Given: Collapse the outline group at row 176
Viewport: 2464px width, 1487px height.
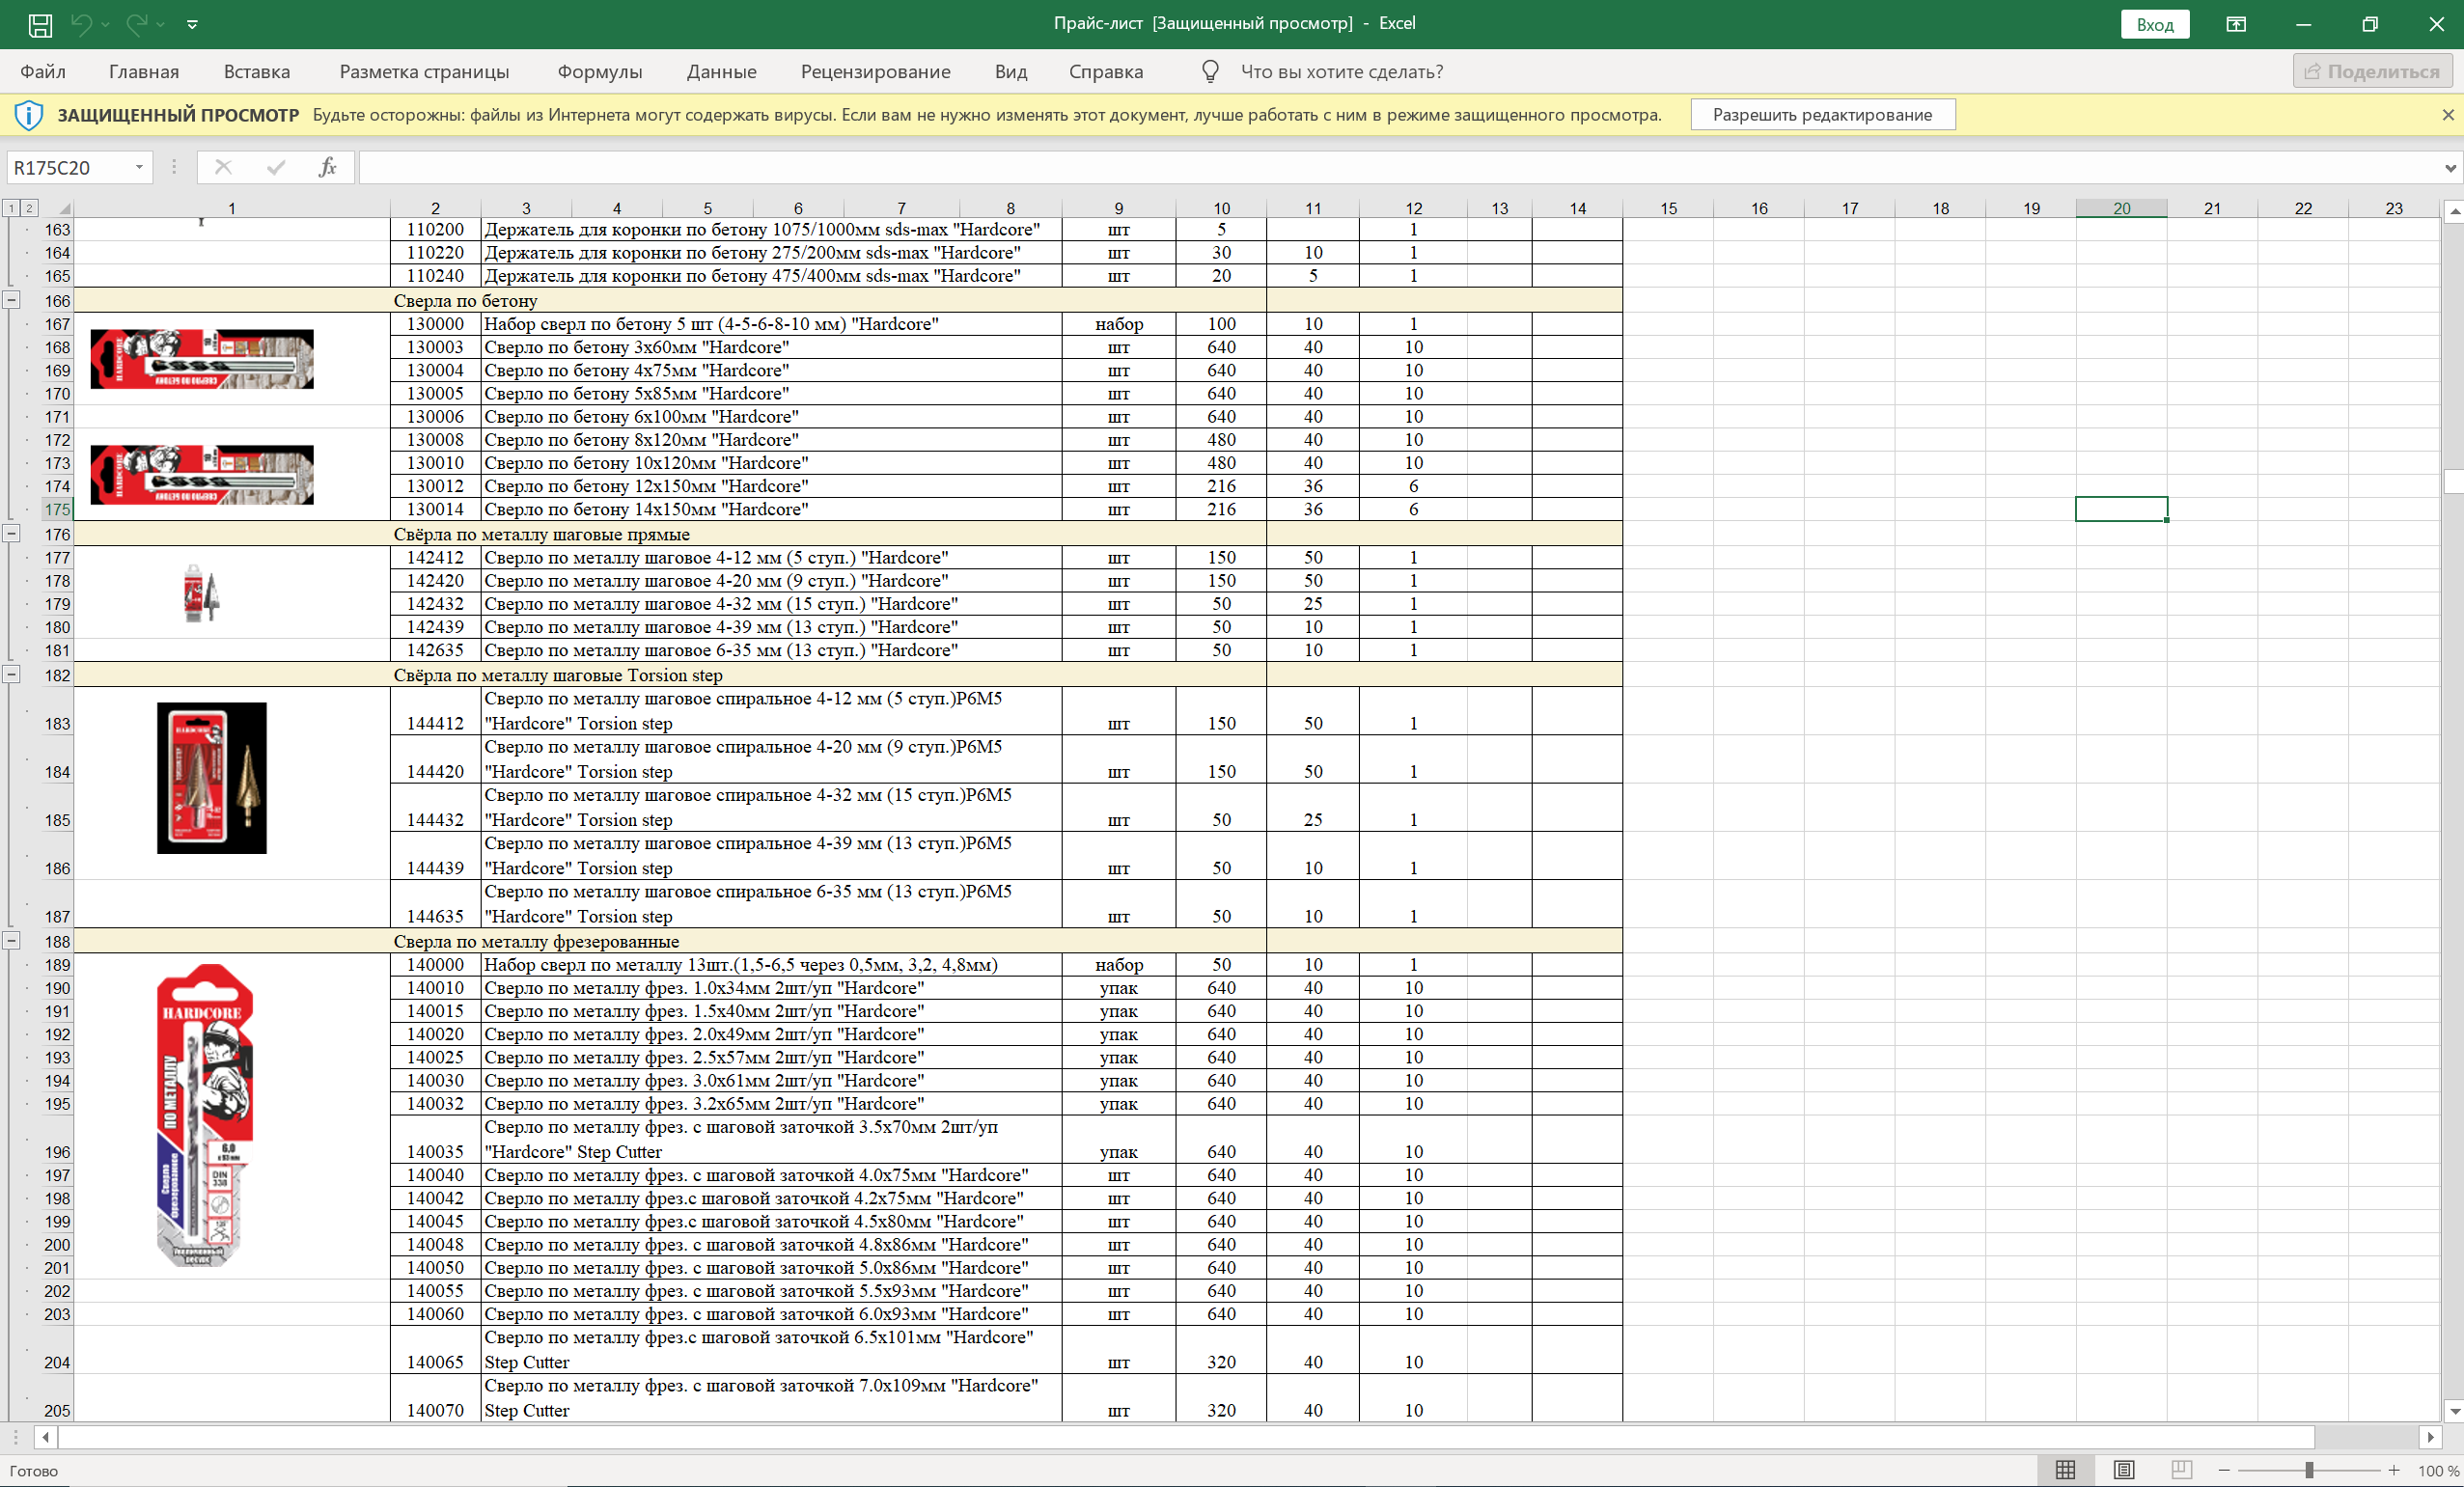Looking at the screenshot, I should 12,534.
